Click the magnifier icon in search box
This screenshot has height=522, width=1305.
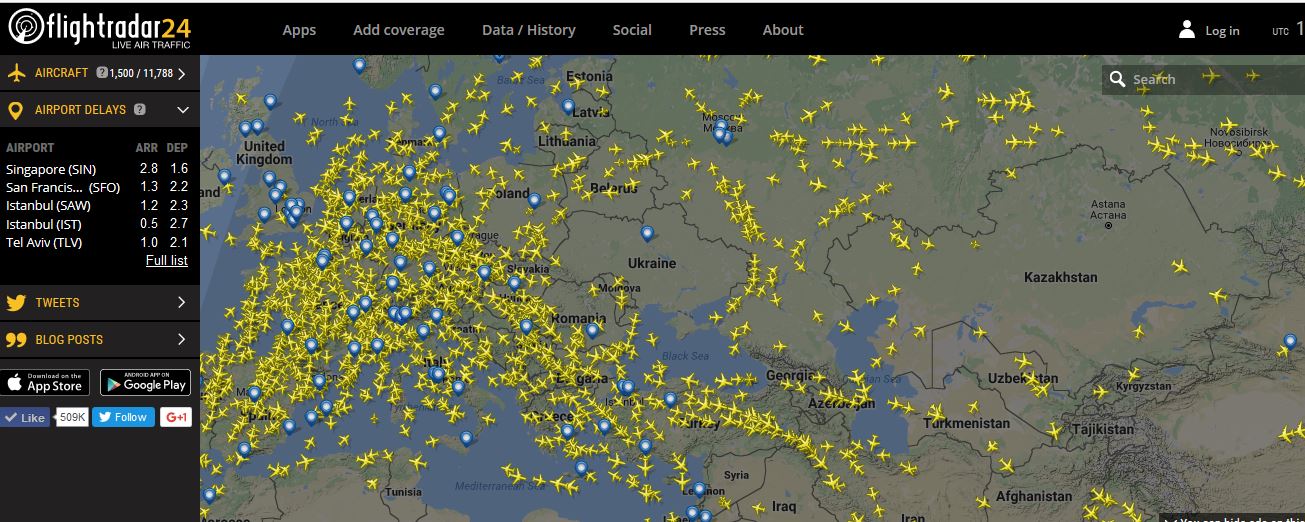pos(1116,79)
